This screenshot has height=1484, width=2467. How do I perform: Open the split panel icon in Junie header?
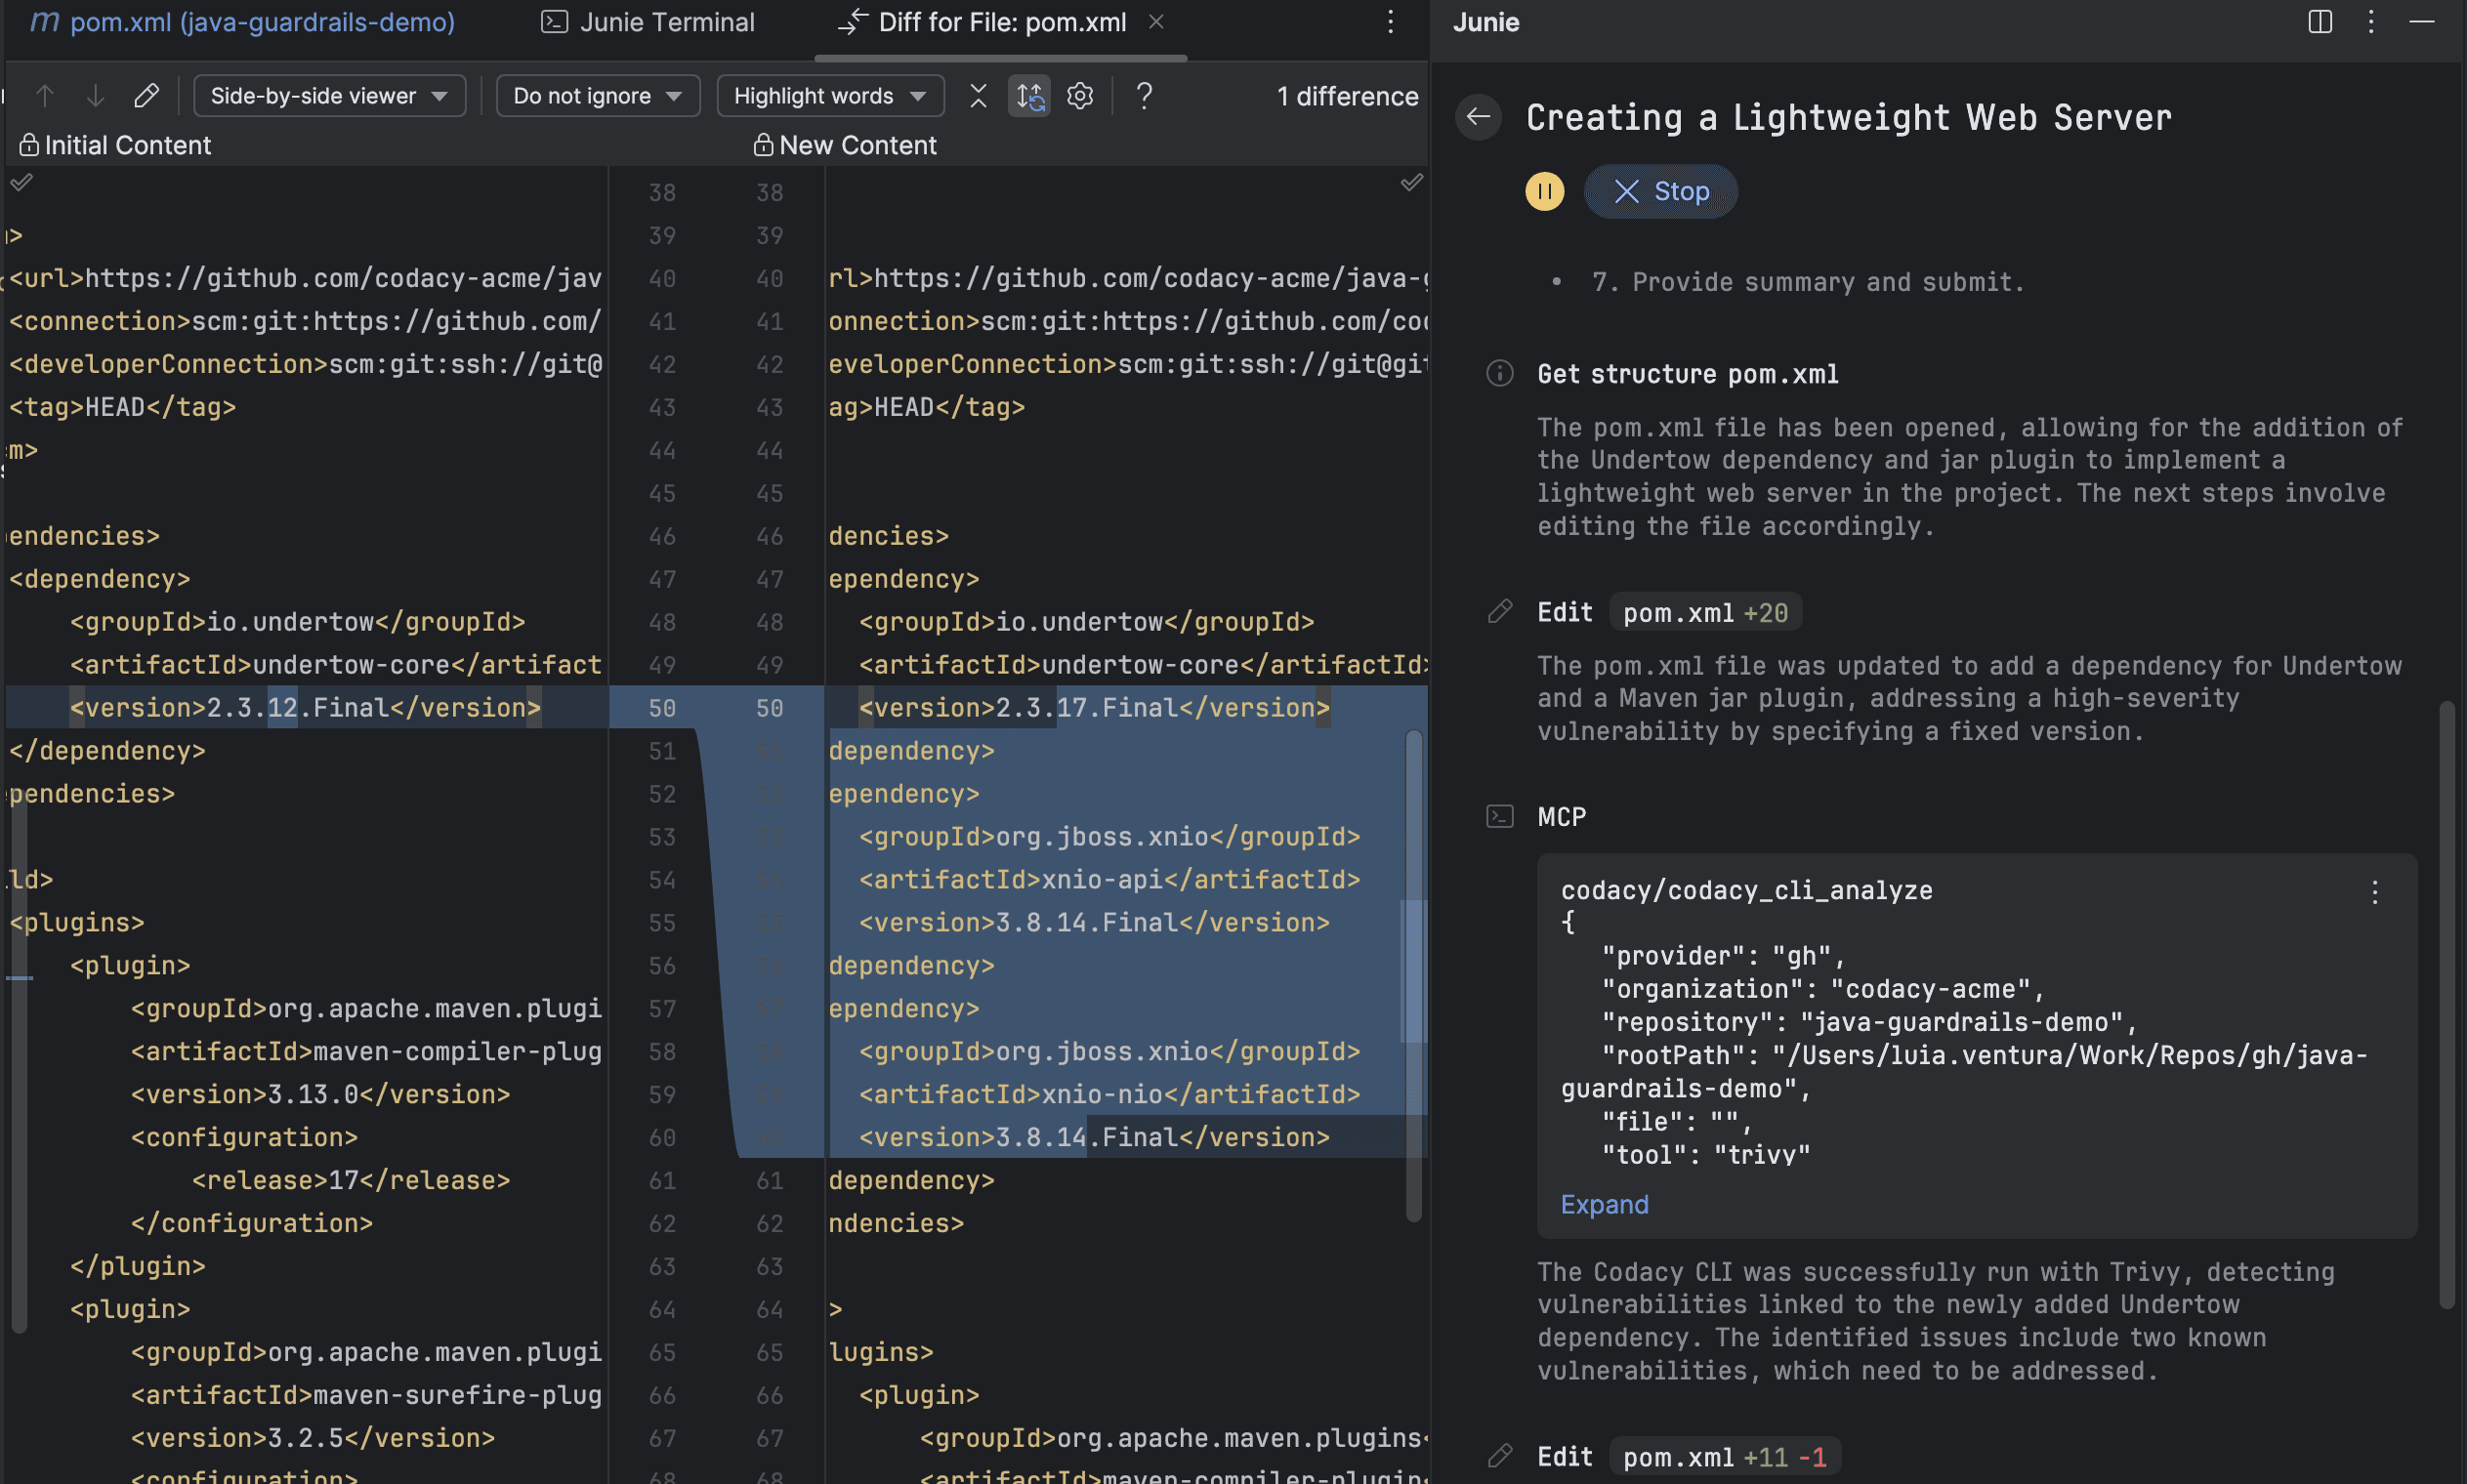(x=2318, y=22)
